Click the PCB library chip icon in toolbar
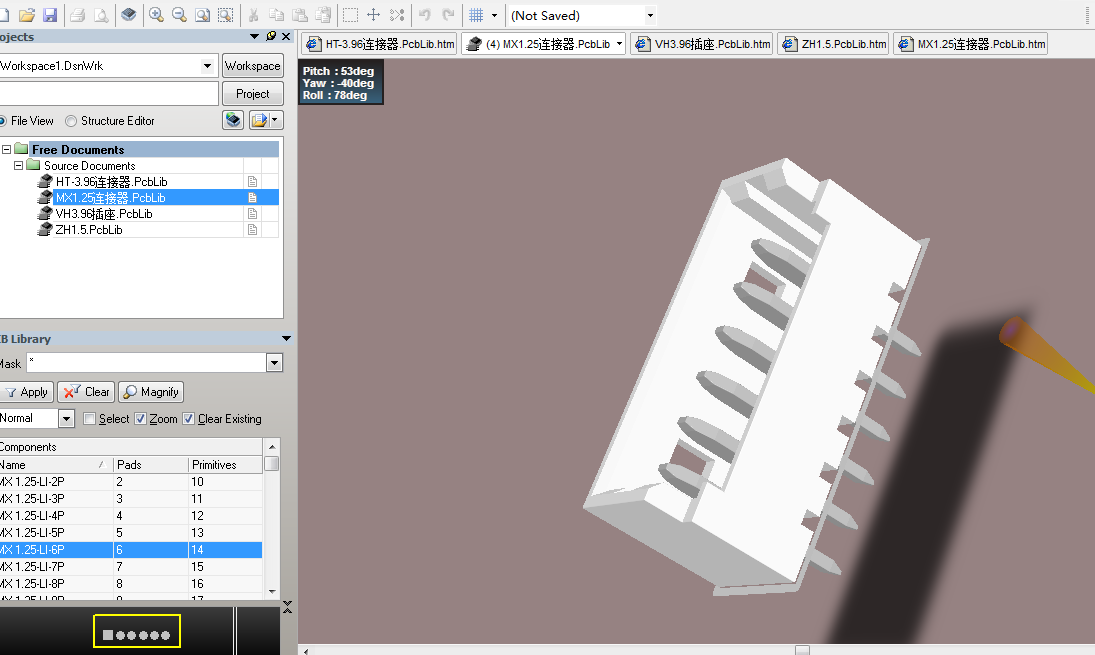 click(128, 15)
